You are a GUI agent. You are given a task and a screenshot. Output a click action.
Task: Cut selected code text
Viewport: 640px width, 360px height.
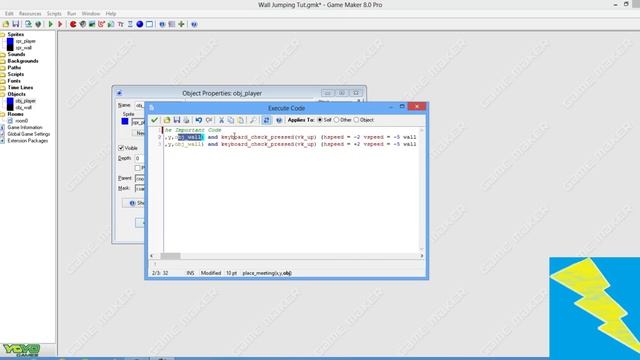[x=221, y=120]
